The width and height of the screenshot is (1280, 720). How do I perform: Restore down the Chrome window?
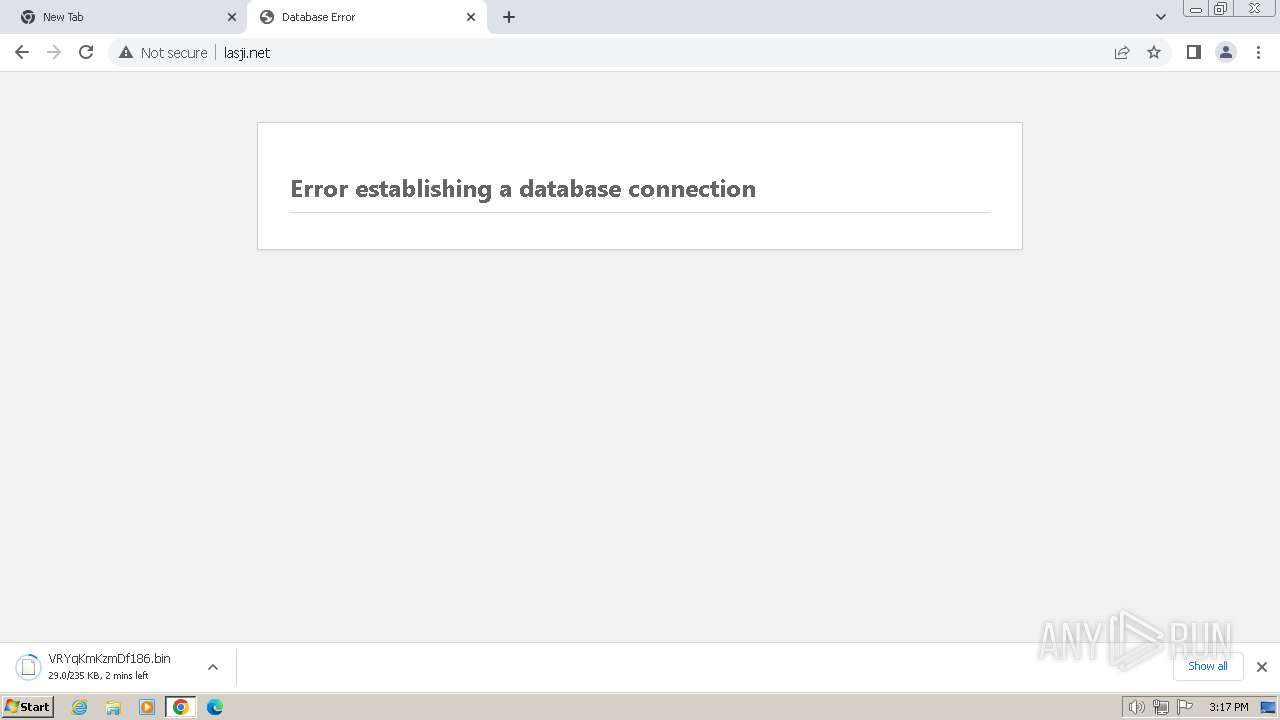tap(1221, 9)
